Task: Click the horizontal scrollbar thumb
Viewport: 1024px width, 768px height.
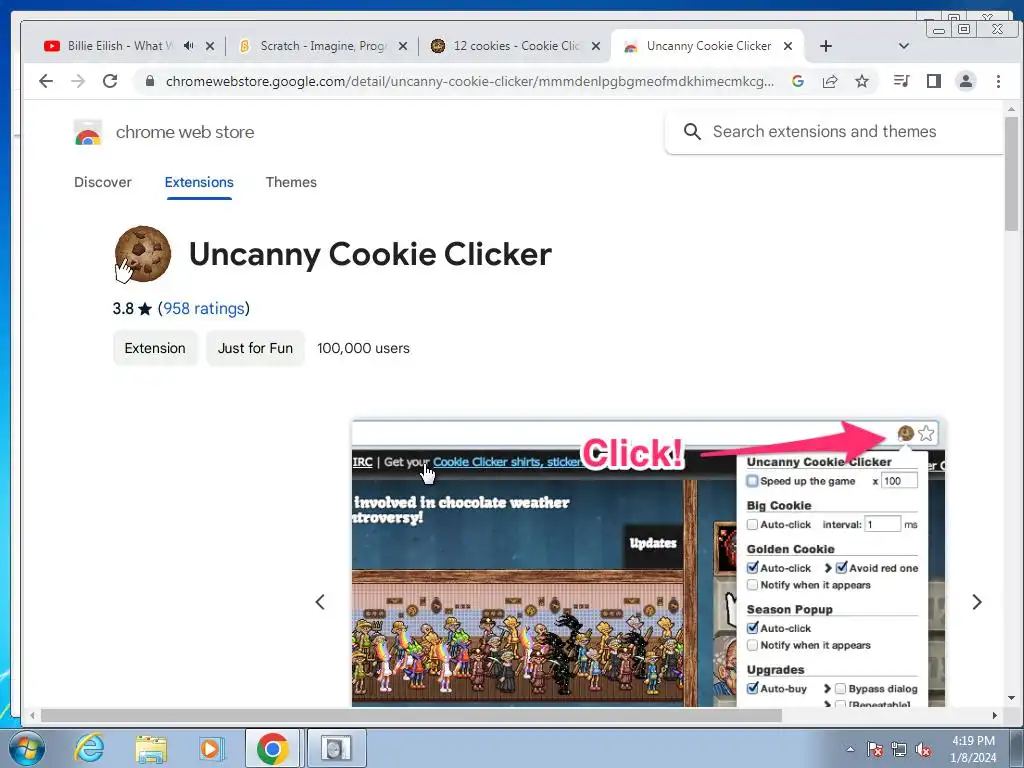Action: pos(411,715)
